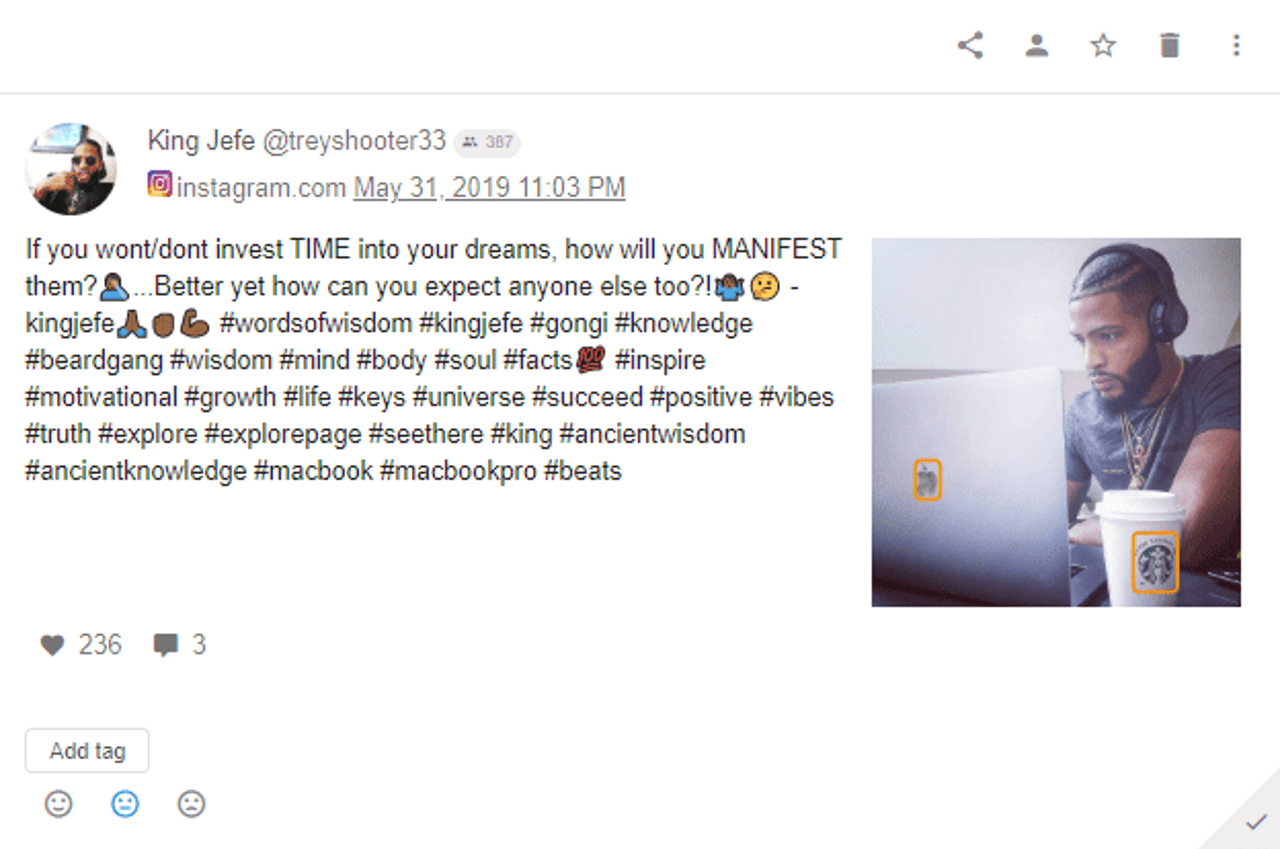
Task: Click the 387 followers badge
Action: (487, 142)
